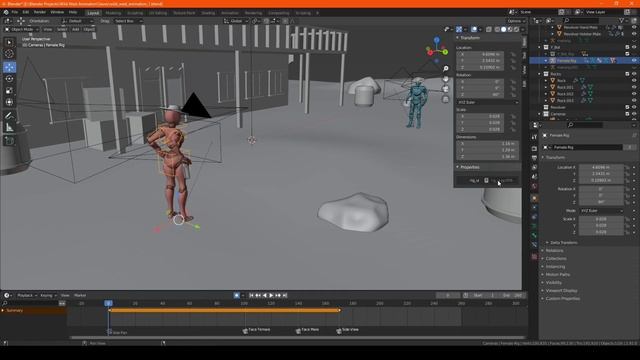Jump to the first frame
This screenshot has height=360, width=640.
point(251,295)
